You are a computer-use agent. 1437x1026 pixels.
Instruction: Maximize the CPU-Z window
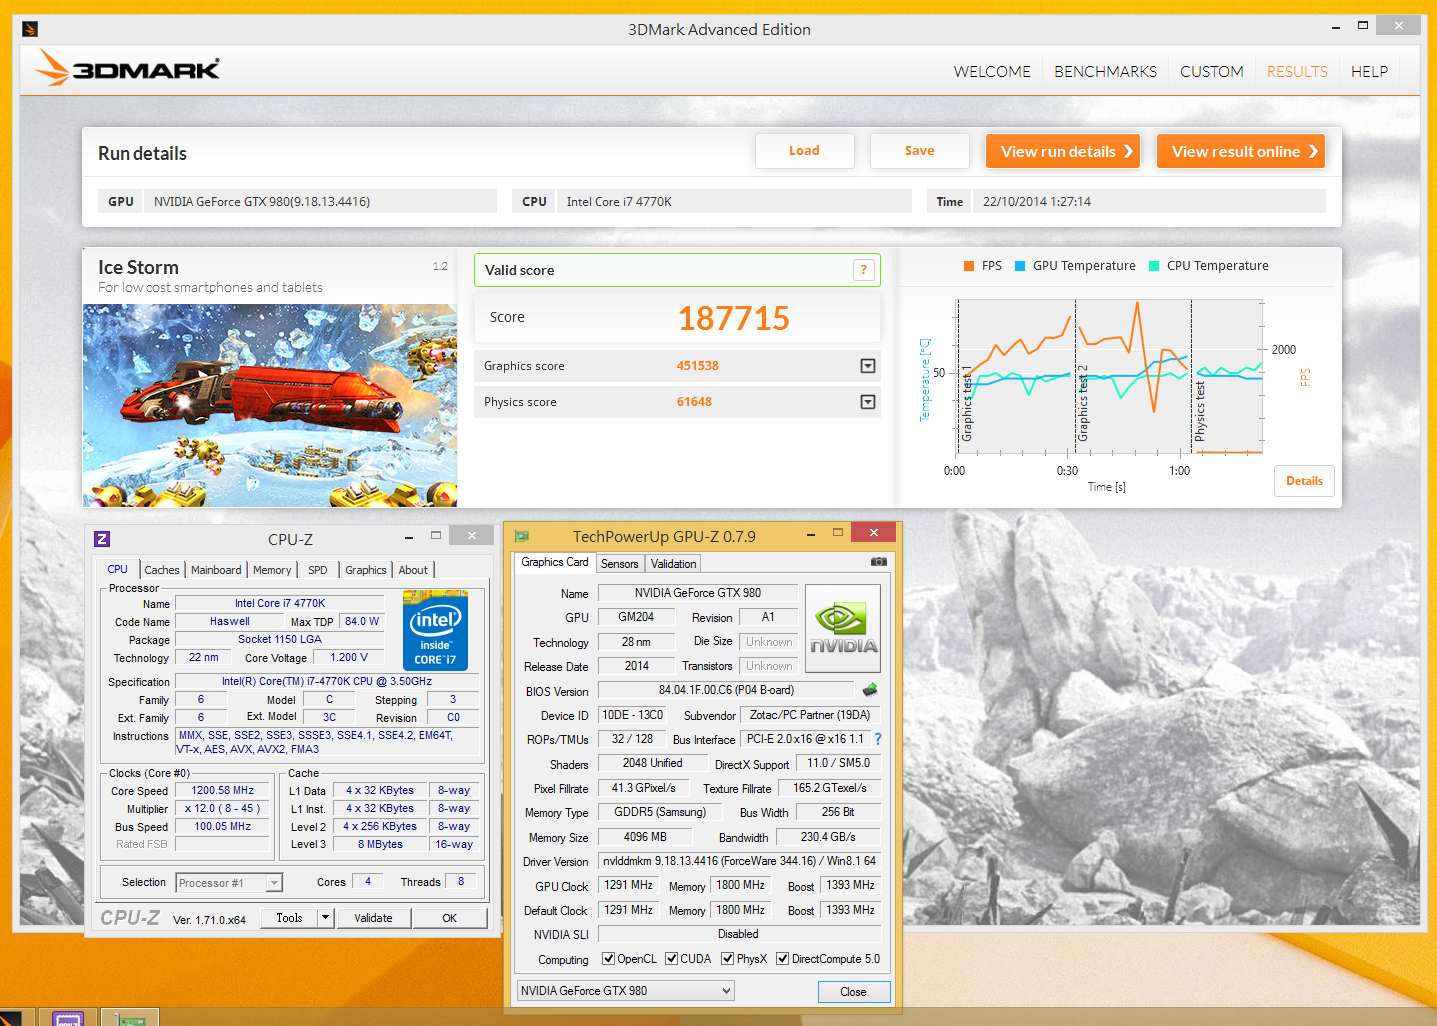coord(436,535)
